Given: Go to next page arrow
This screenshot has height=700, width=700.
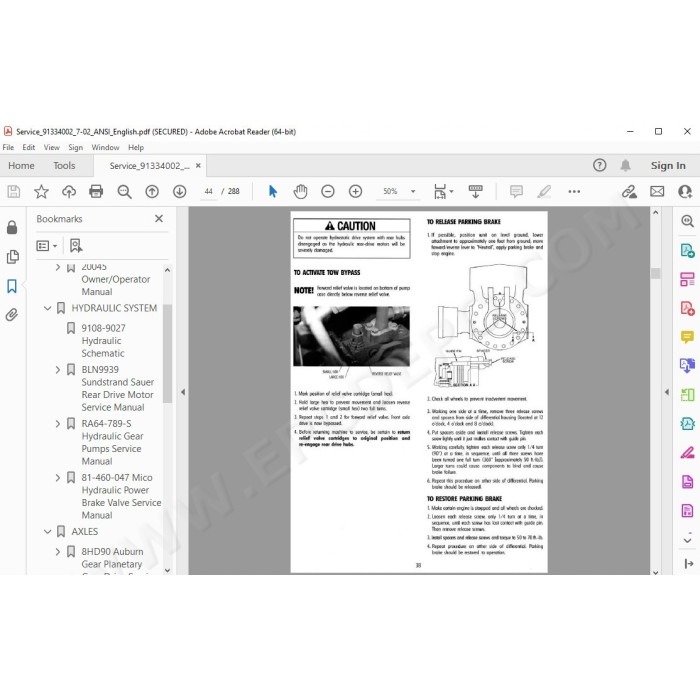Looking at the screenshot, I should pos(179,192).
